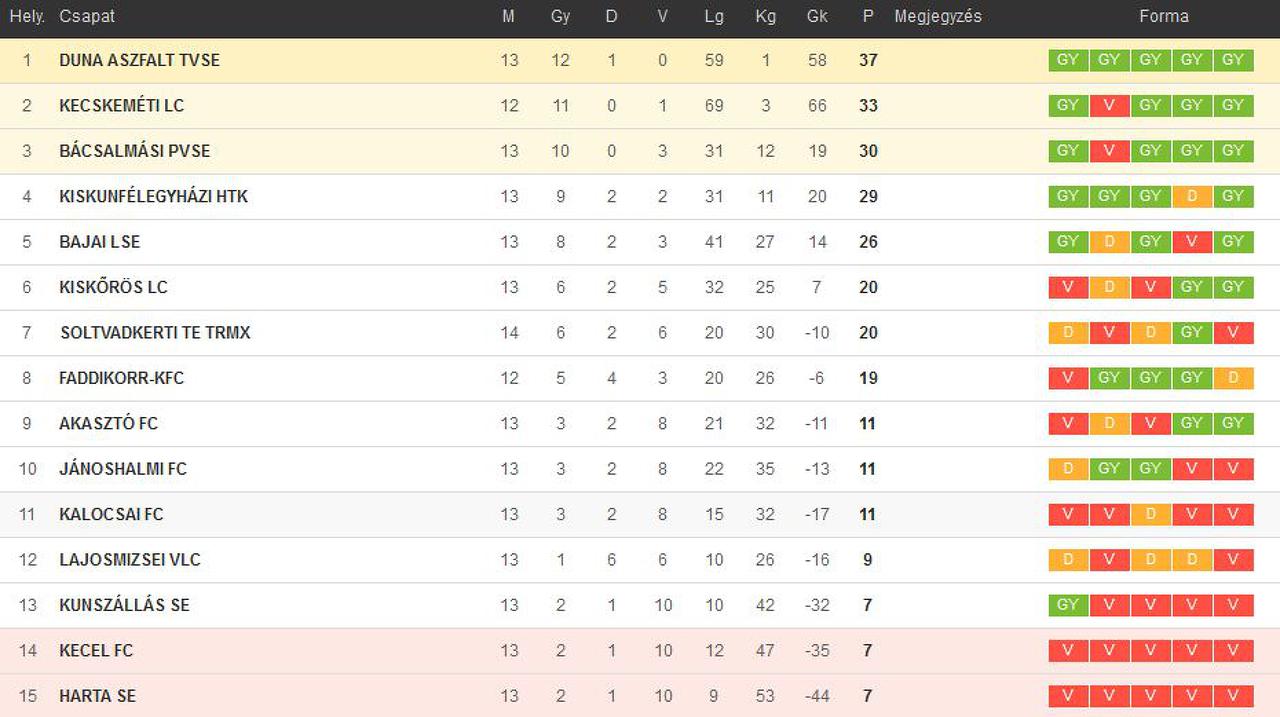The image size is (1280, 717).
Task: Click the red V badge in Faddikorr-KFC row
Action: click(1068, 378)
